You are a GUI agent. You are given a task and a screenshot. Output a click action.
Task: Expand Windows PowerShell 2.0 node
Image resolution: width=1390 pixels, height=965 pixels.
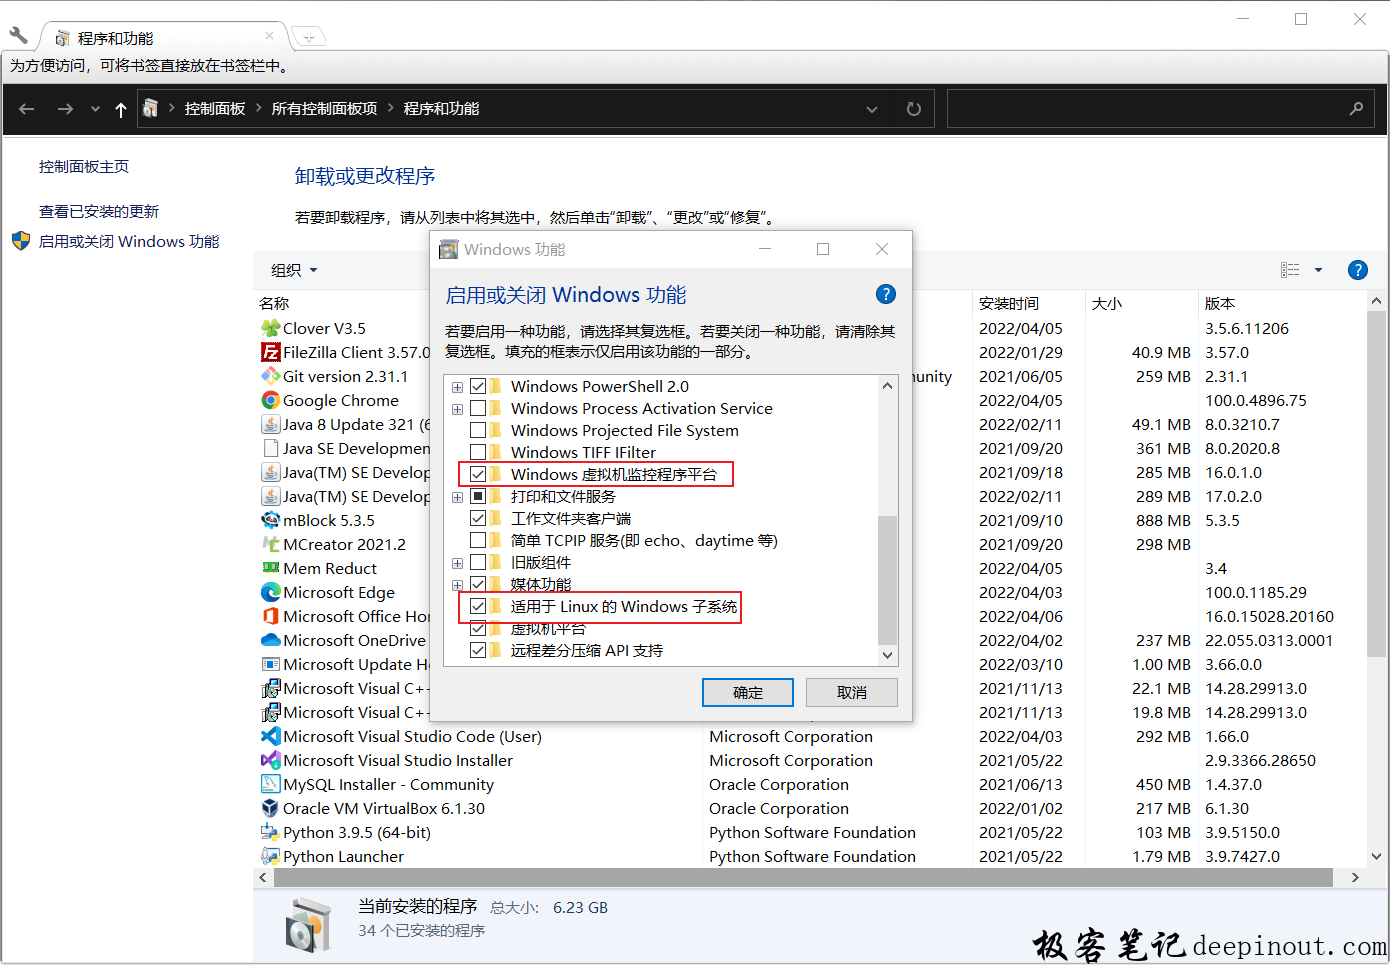pyautogui.click(x=457, y=387)
